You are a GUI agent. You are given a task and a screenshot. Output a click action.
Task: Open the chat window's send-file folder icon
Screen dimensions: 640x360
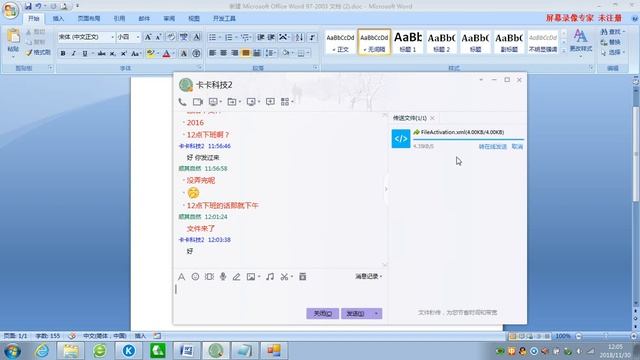[231, 102]
